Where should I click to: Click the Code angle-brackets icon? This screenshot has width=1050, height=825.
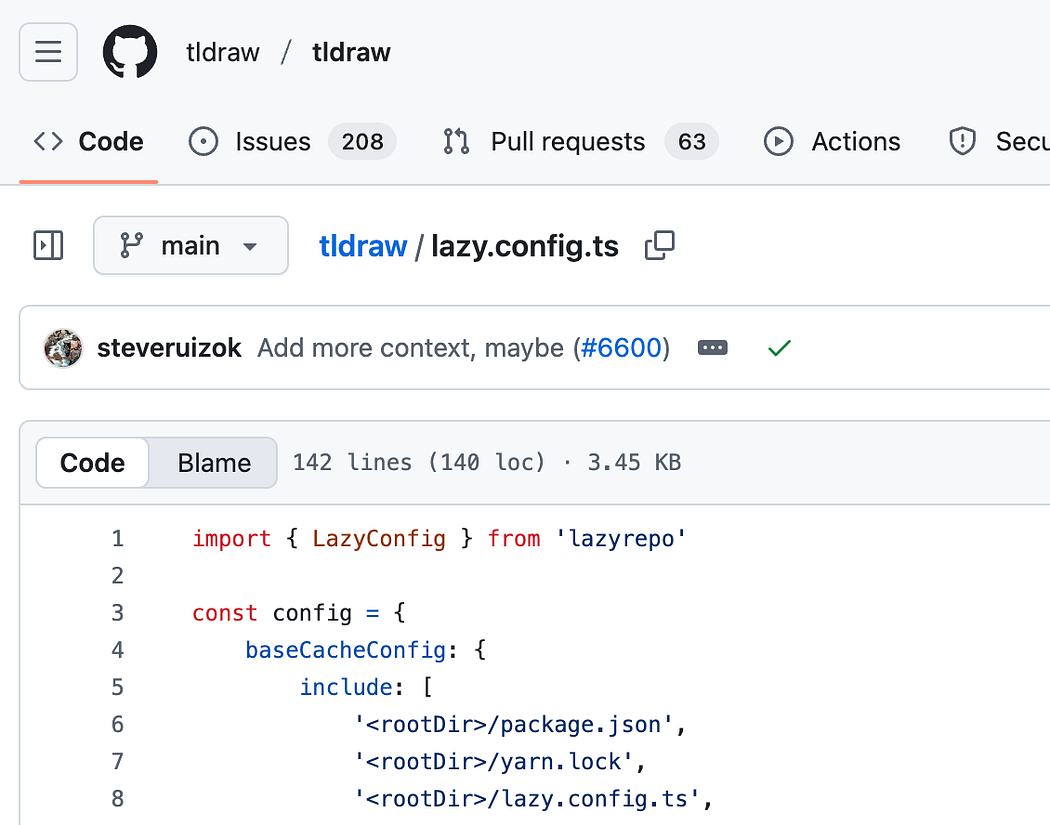[x=48, y=141]
